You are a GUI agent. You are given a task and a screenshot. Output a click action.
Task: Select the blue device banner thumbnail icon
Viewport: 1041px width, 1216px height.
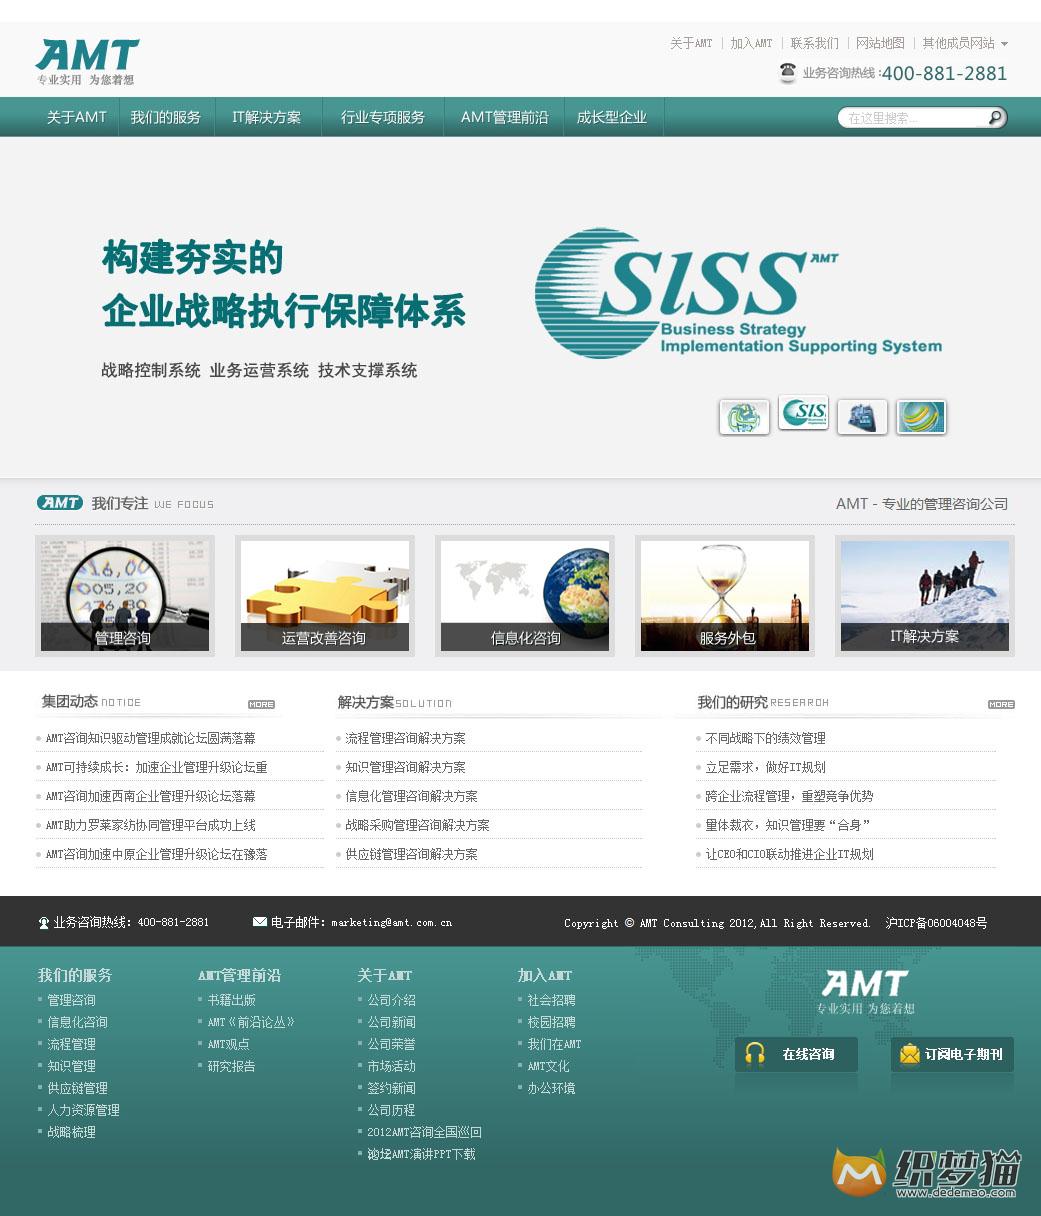[x=862, y=417]
